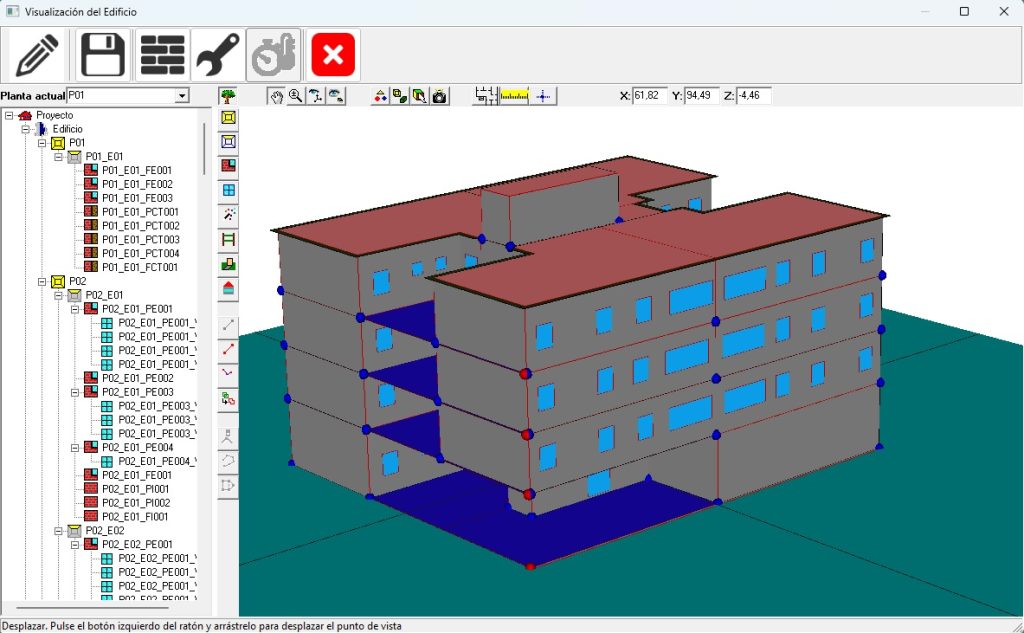Toggle the tree shadows icon

coord(229,96)
